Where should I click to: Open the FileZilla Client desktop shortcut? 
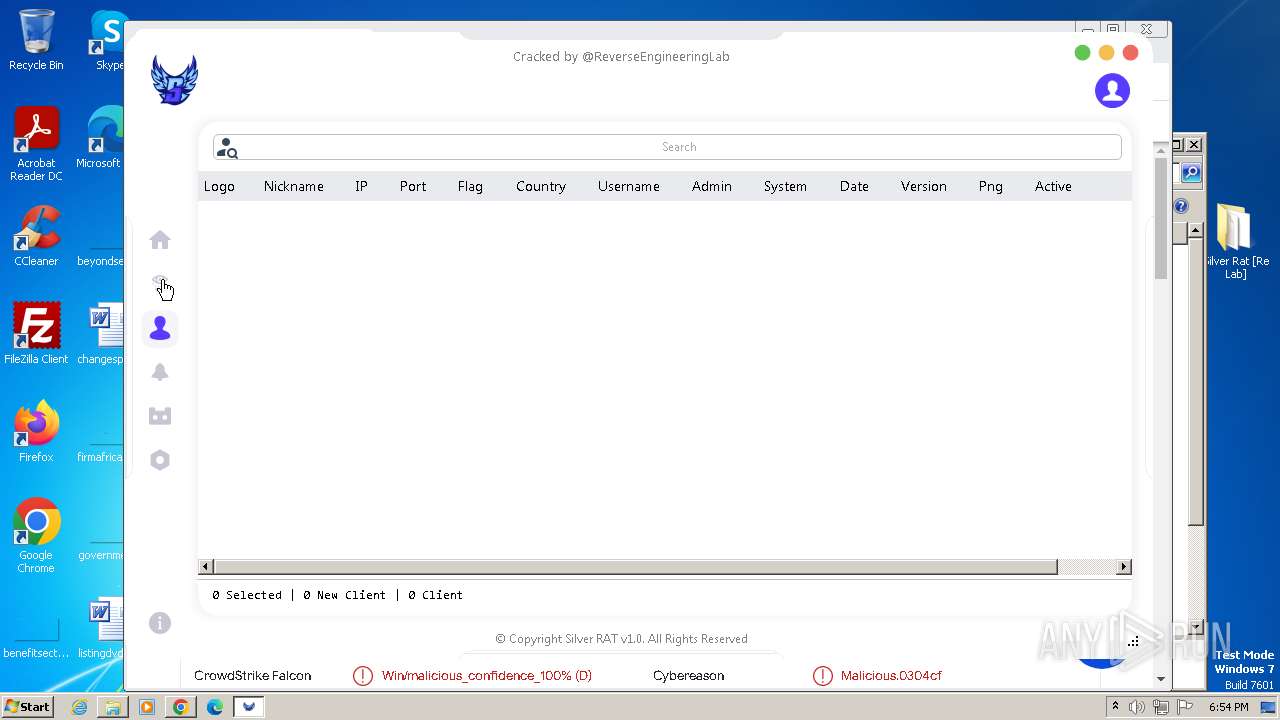(x=36, y=334)
